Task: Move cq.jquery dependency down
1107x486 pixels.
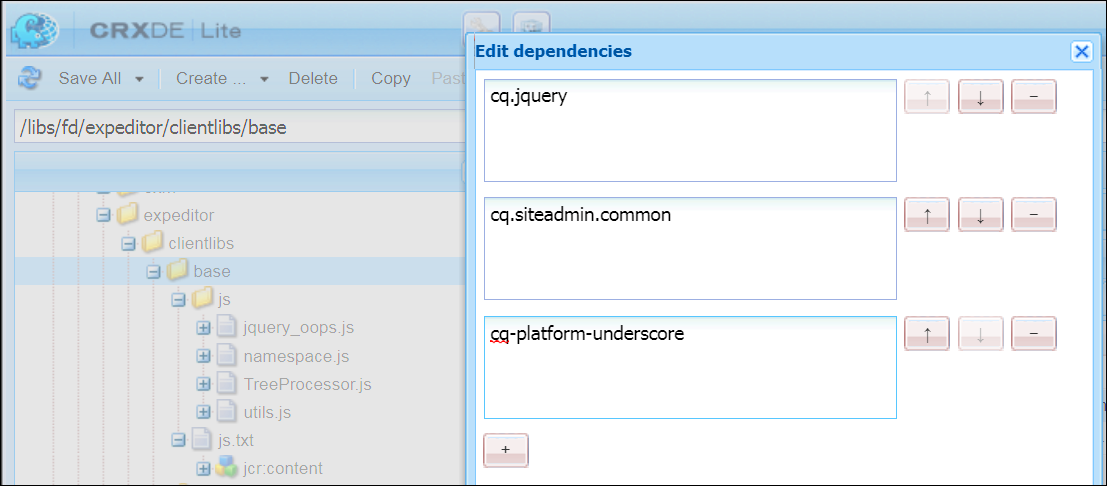Action: (x=980, y=97)
